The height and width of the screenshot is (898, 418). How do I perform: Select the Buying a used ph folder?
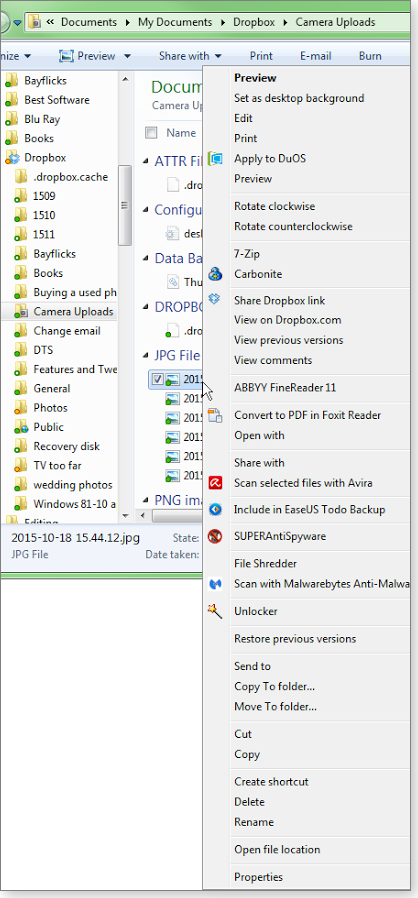(x=75, y=292)
